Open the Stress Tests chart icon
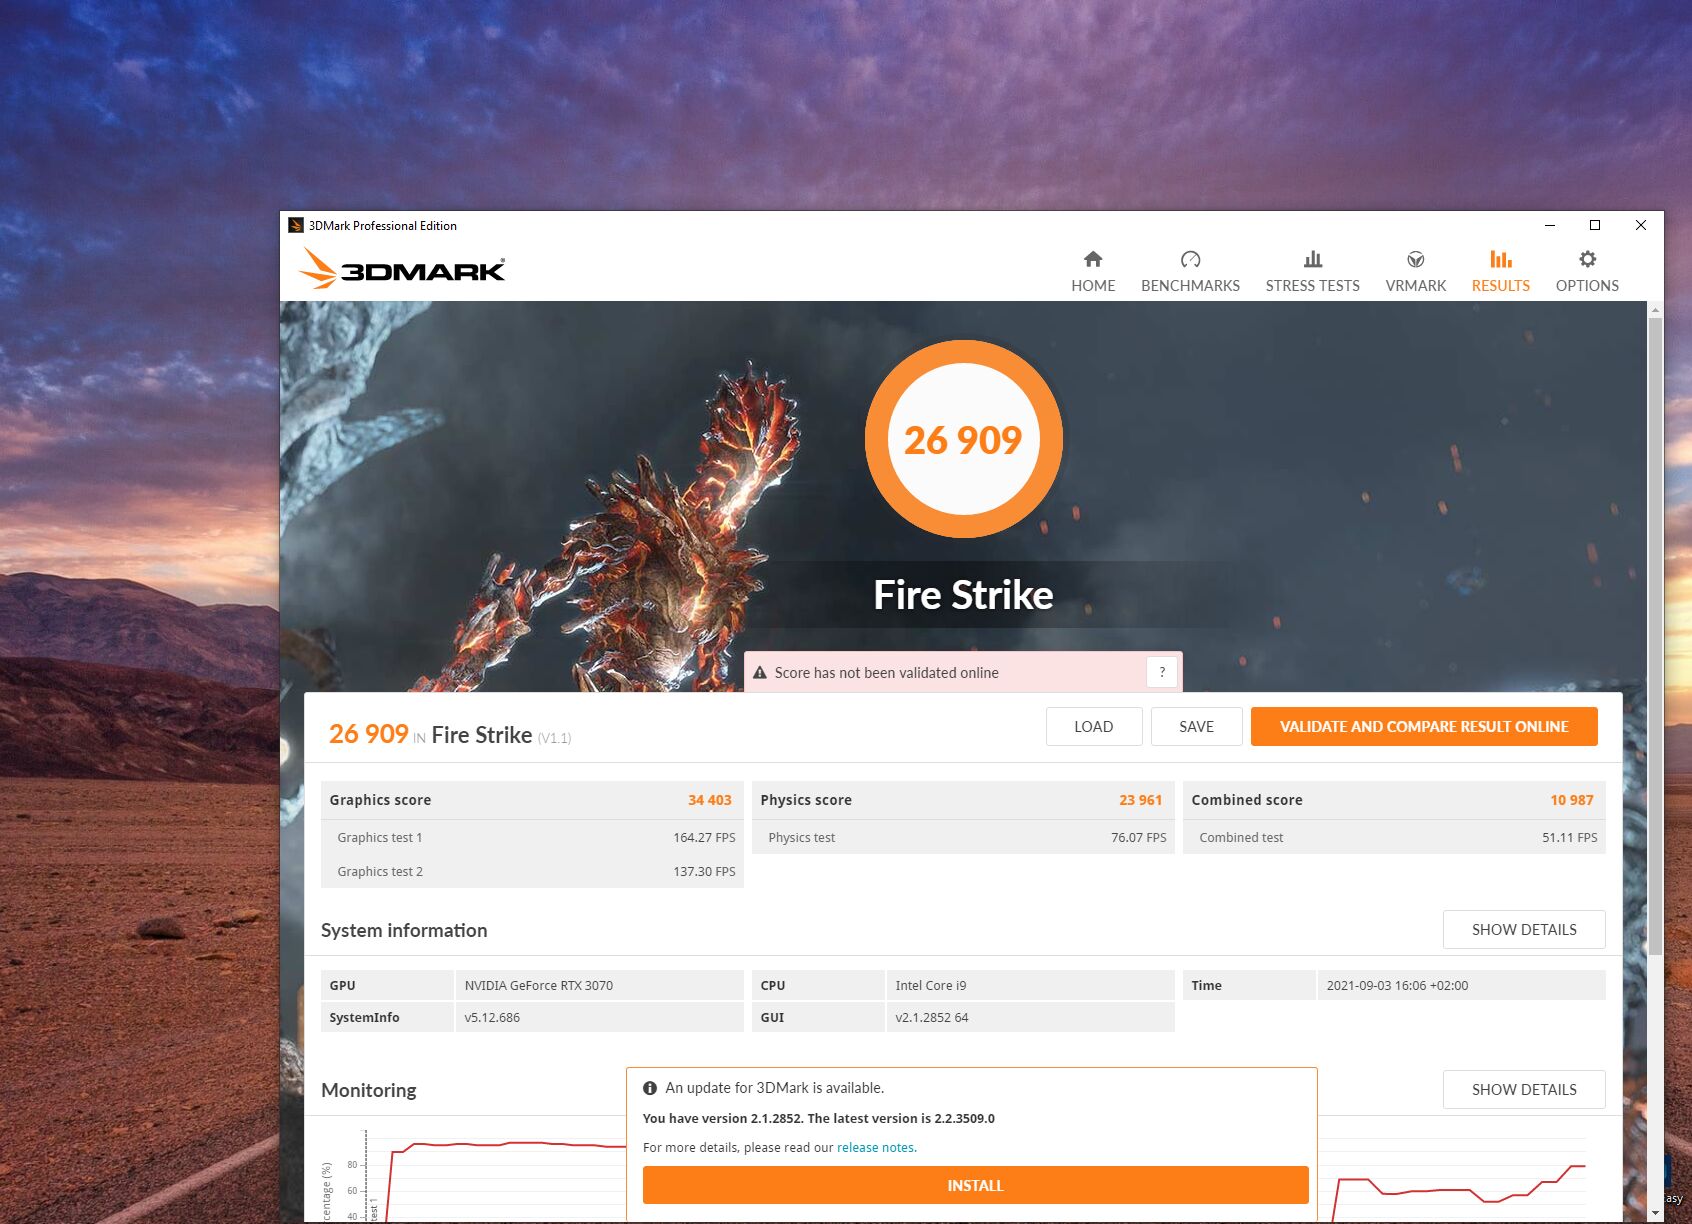Viewport: 1692px width, 1224px height. pos(1313,259)
